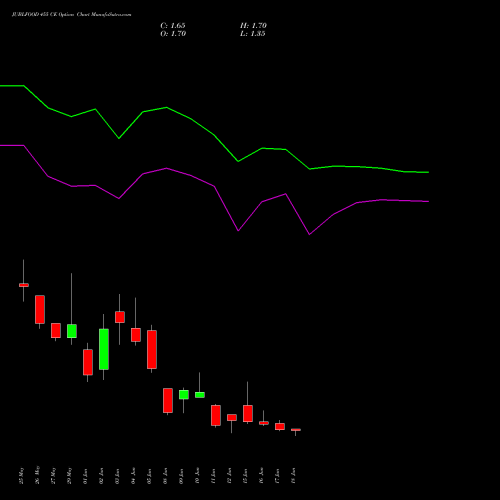Click the 02 Jun date label
This screenshot has height=500, width=500.
tap(102, 475)
